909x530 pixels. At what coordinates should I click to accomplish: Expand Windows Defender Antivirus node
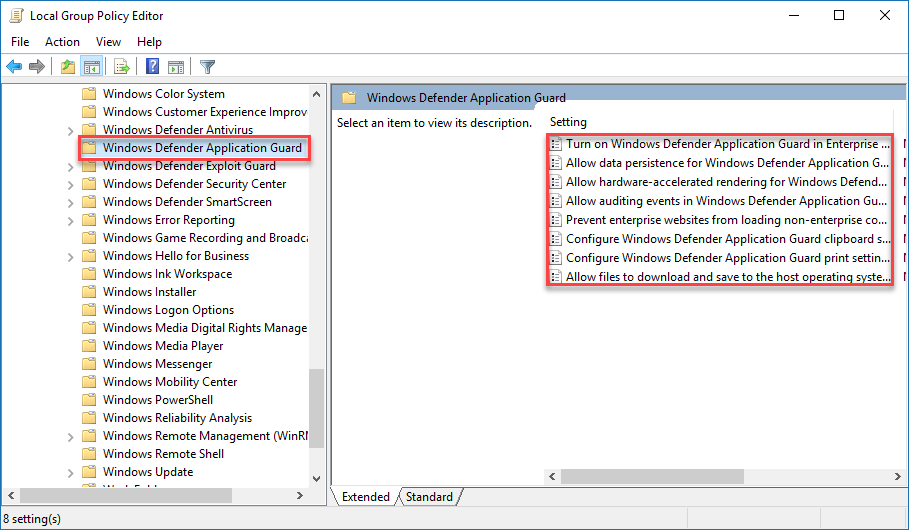[70, 130]
